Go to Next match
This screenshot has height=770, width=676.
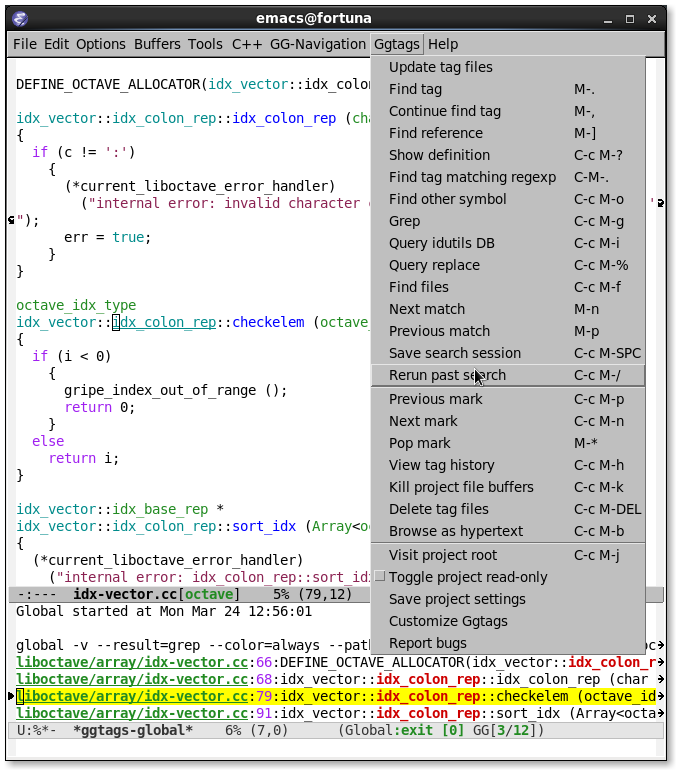click(508, 309)
